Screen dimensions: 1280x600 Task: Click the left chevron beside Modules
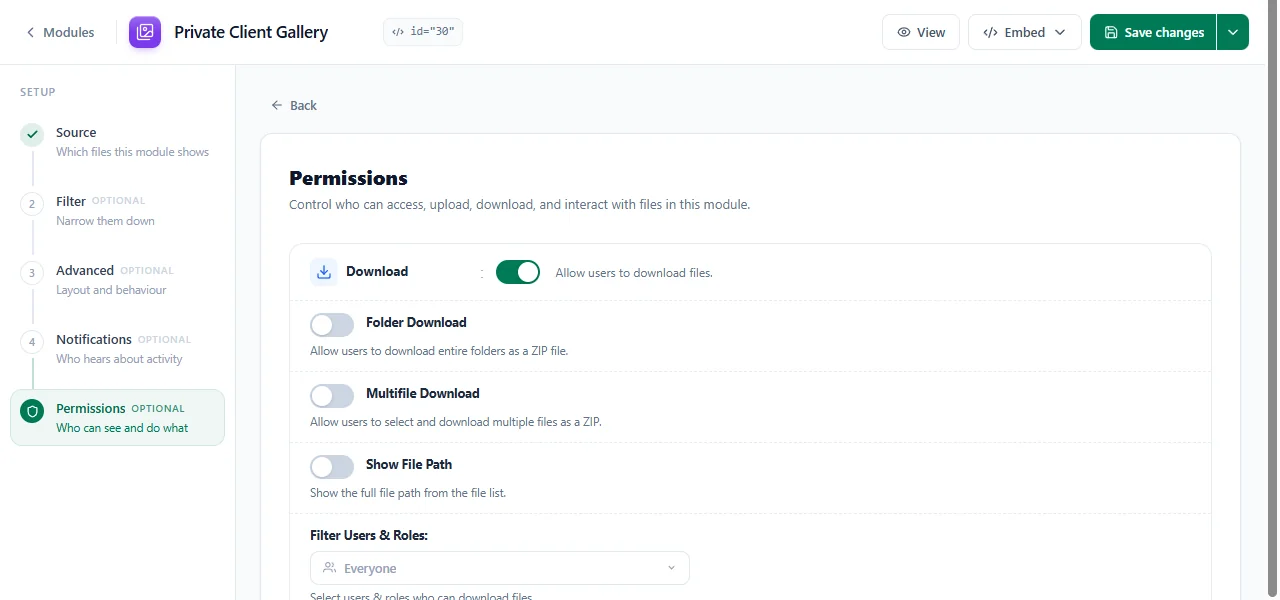(30, 32)
